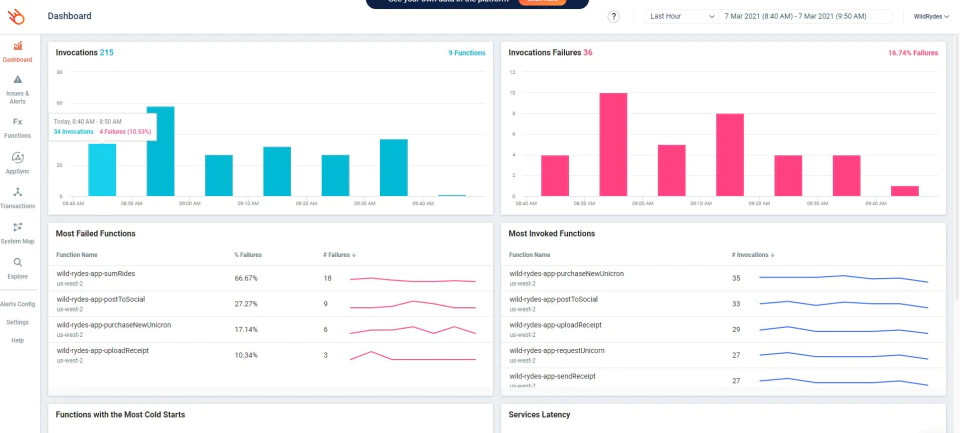Open wild-rydes-app-uploadReceipt in Most Invoked Functions
The height and width of the screenshot is (433, 960).
(x=555, y=325)
